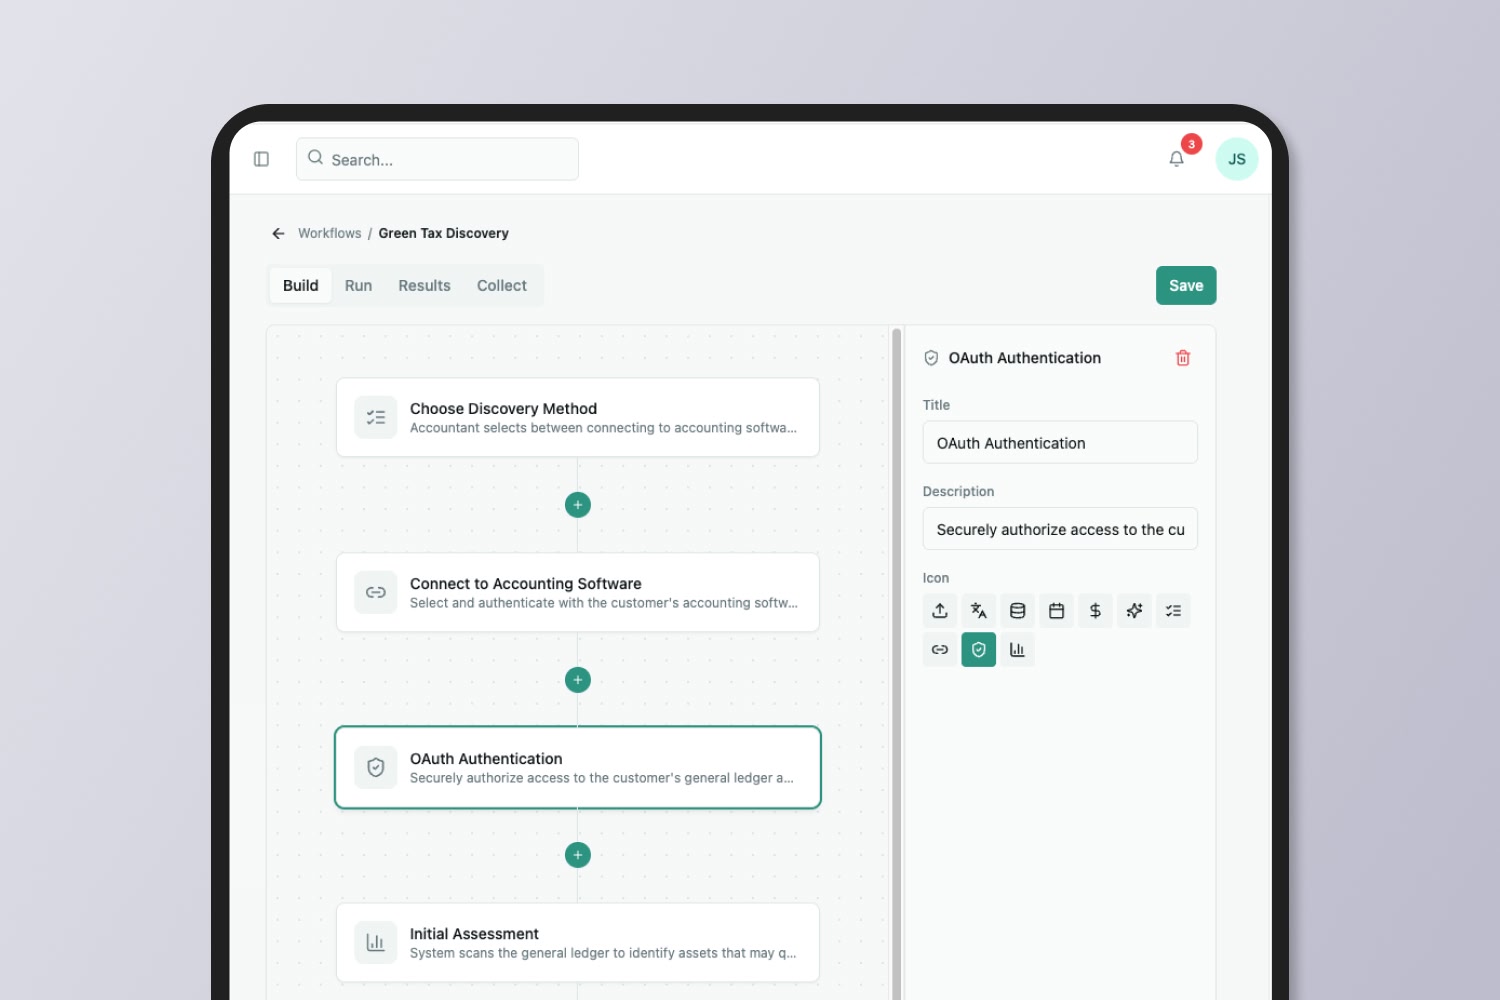Image resolution: width=1500 pixels, height=1000 pixels.
Task: Toggle the sidebar panel icon
Action: (x=261, y=159)
